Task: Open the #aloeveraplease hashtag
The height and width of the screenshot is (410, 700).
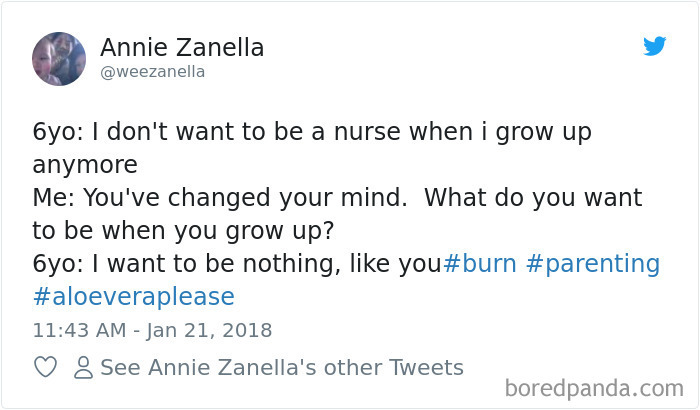Action: (x=134, y=296)
